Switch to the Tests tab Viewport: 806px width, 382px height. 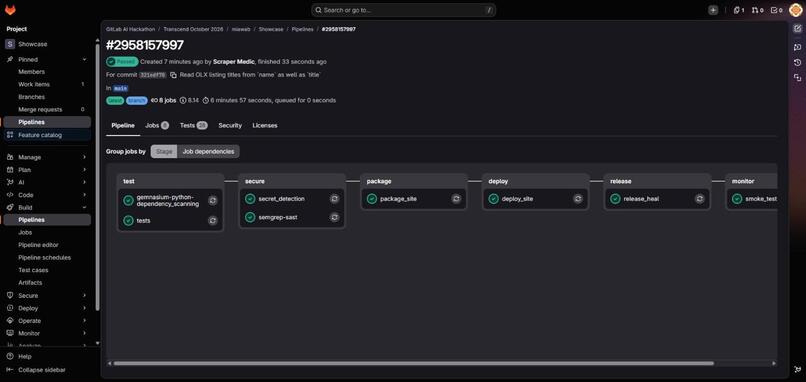(193, 125)
